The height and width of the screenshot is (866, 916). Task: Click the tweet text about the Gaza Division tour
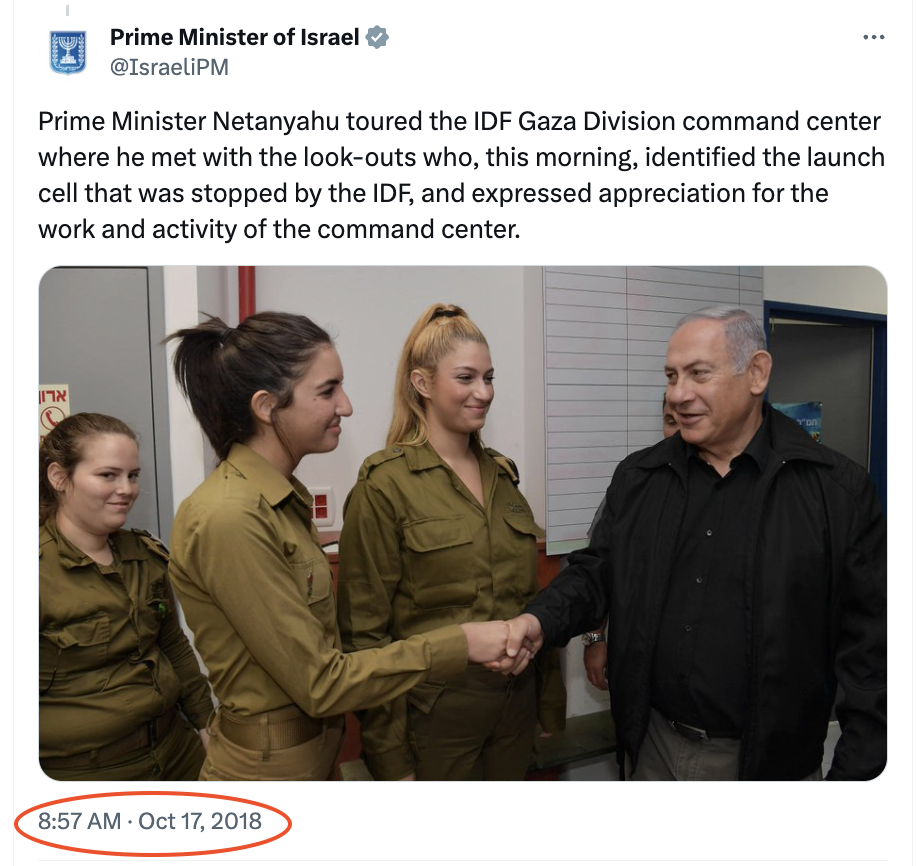coord(462,175)
